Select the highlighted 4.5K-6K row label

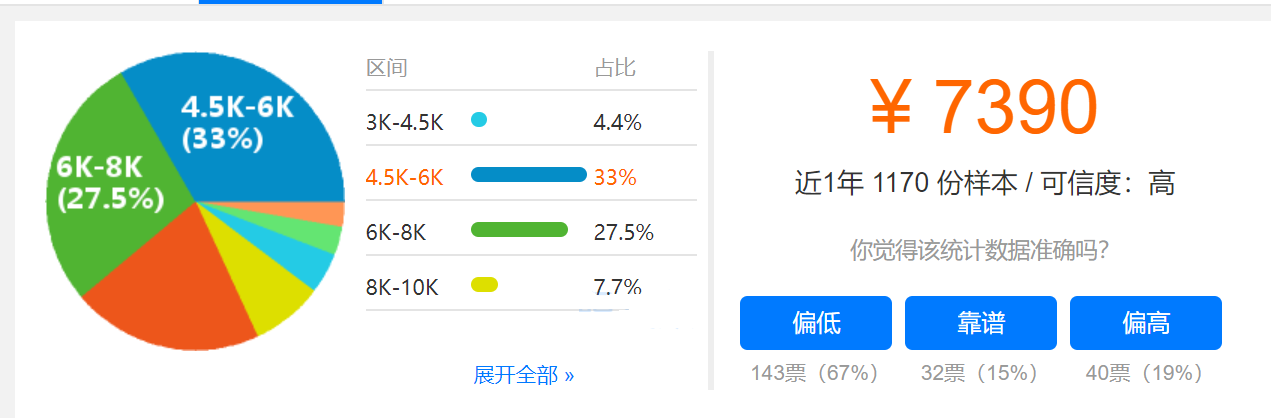404,177
